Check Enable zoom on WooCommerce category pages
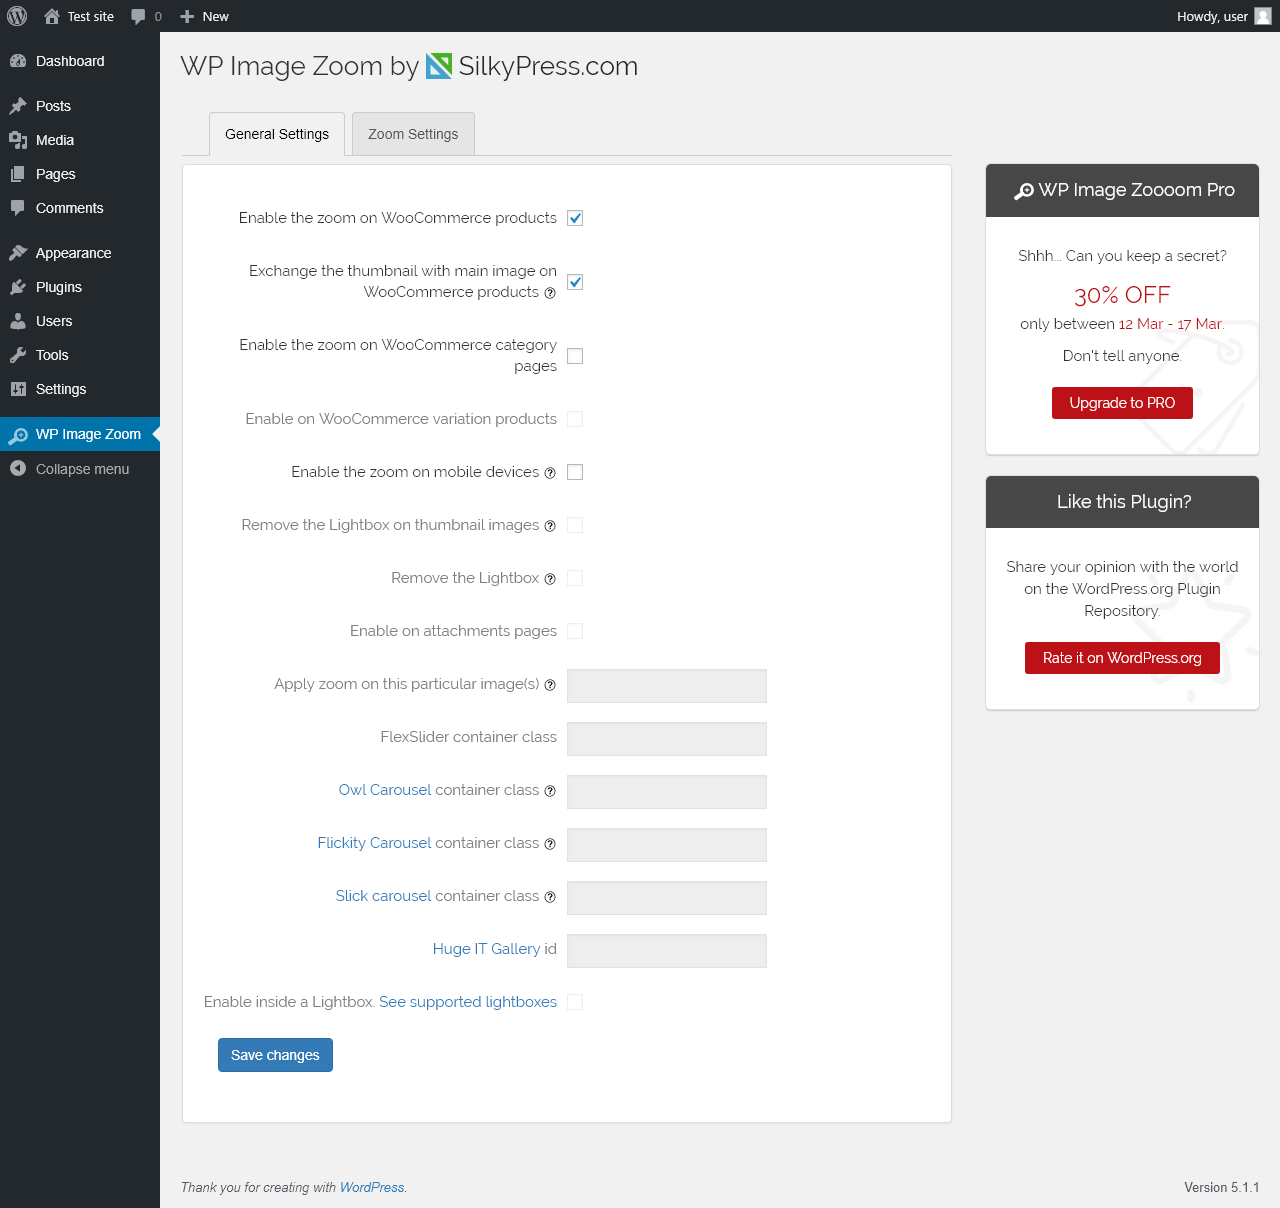The height and width of the screenshot is (1208, 1280). pyautogui.click(x=575, y=356)
